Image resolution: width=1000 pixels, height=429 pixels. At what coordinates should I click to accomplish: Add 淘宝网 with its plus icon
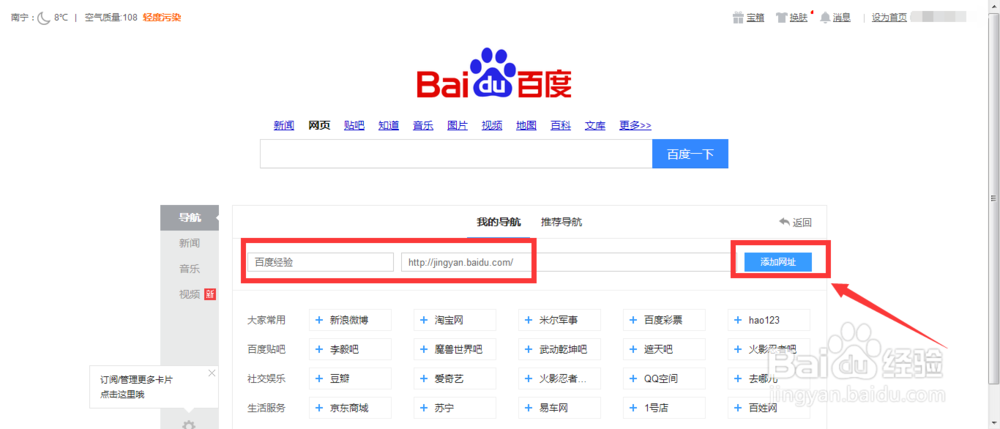pos(424,320)
